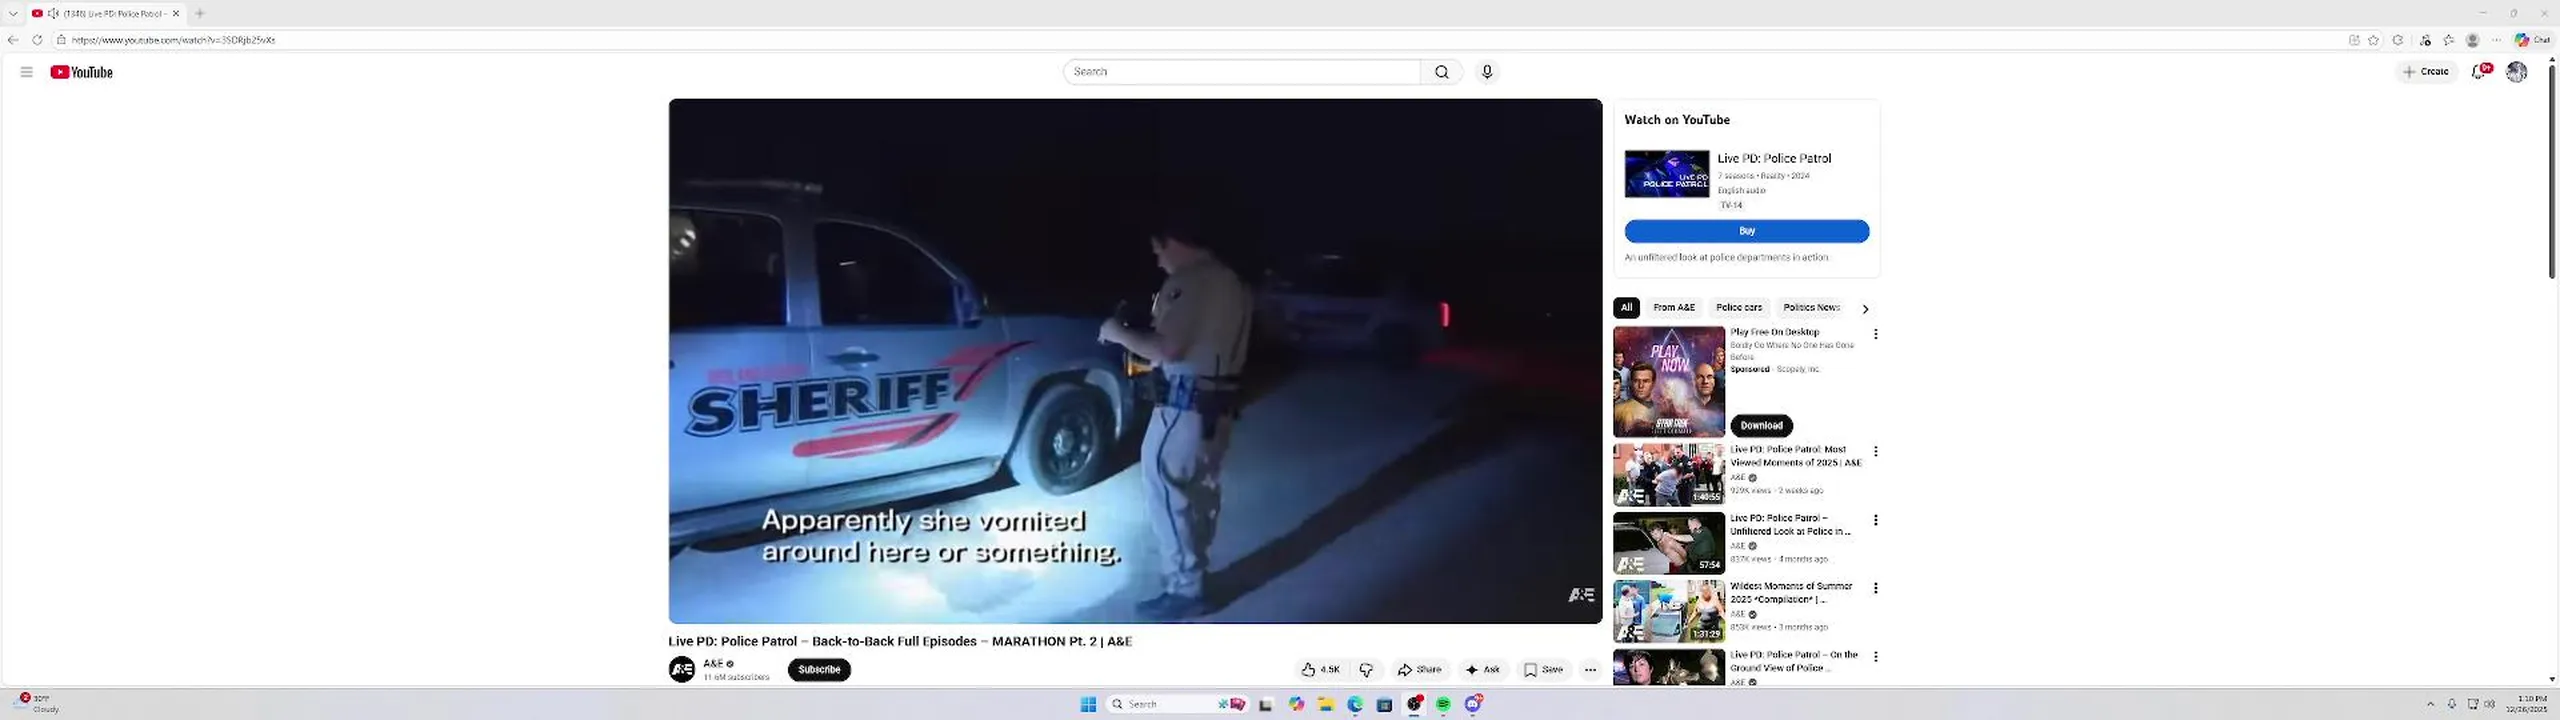Viewport: 2560px width, 720px height.
Task: Click the A&E channel name link
Action: click(713, 664)
